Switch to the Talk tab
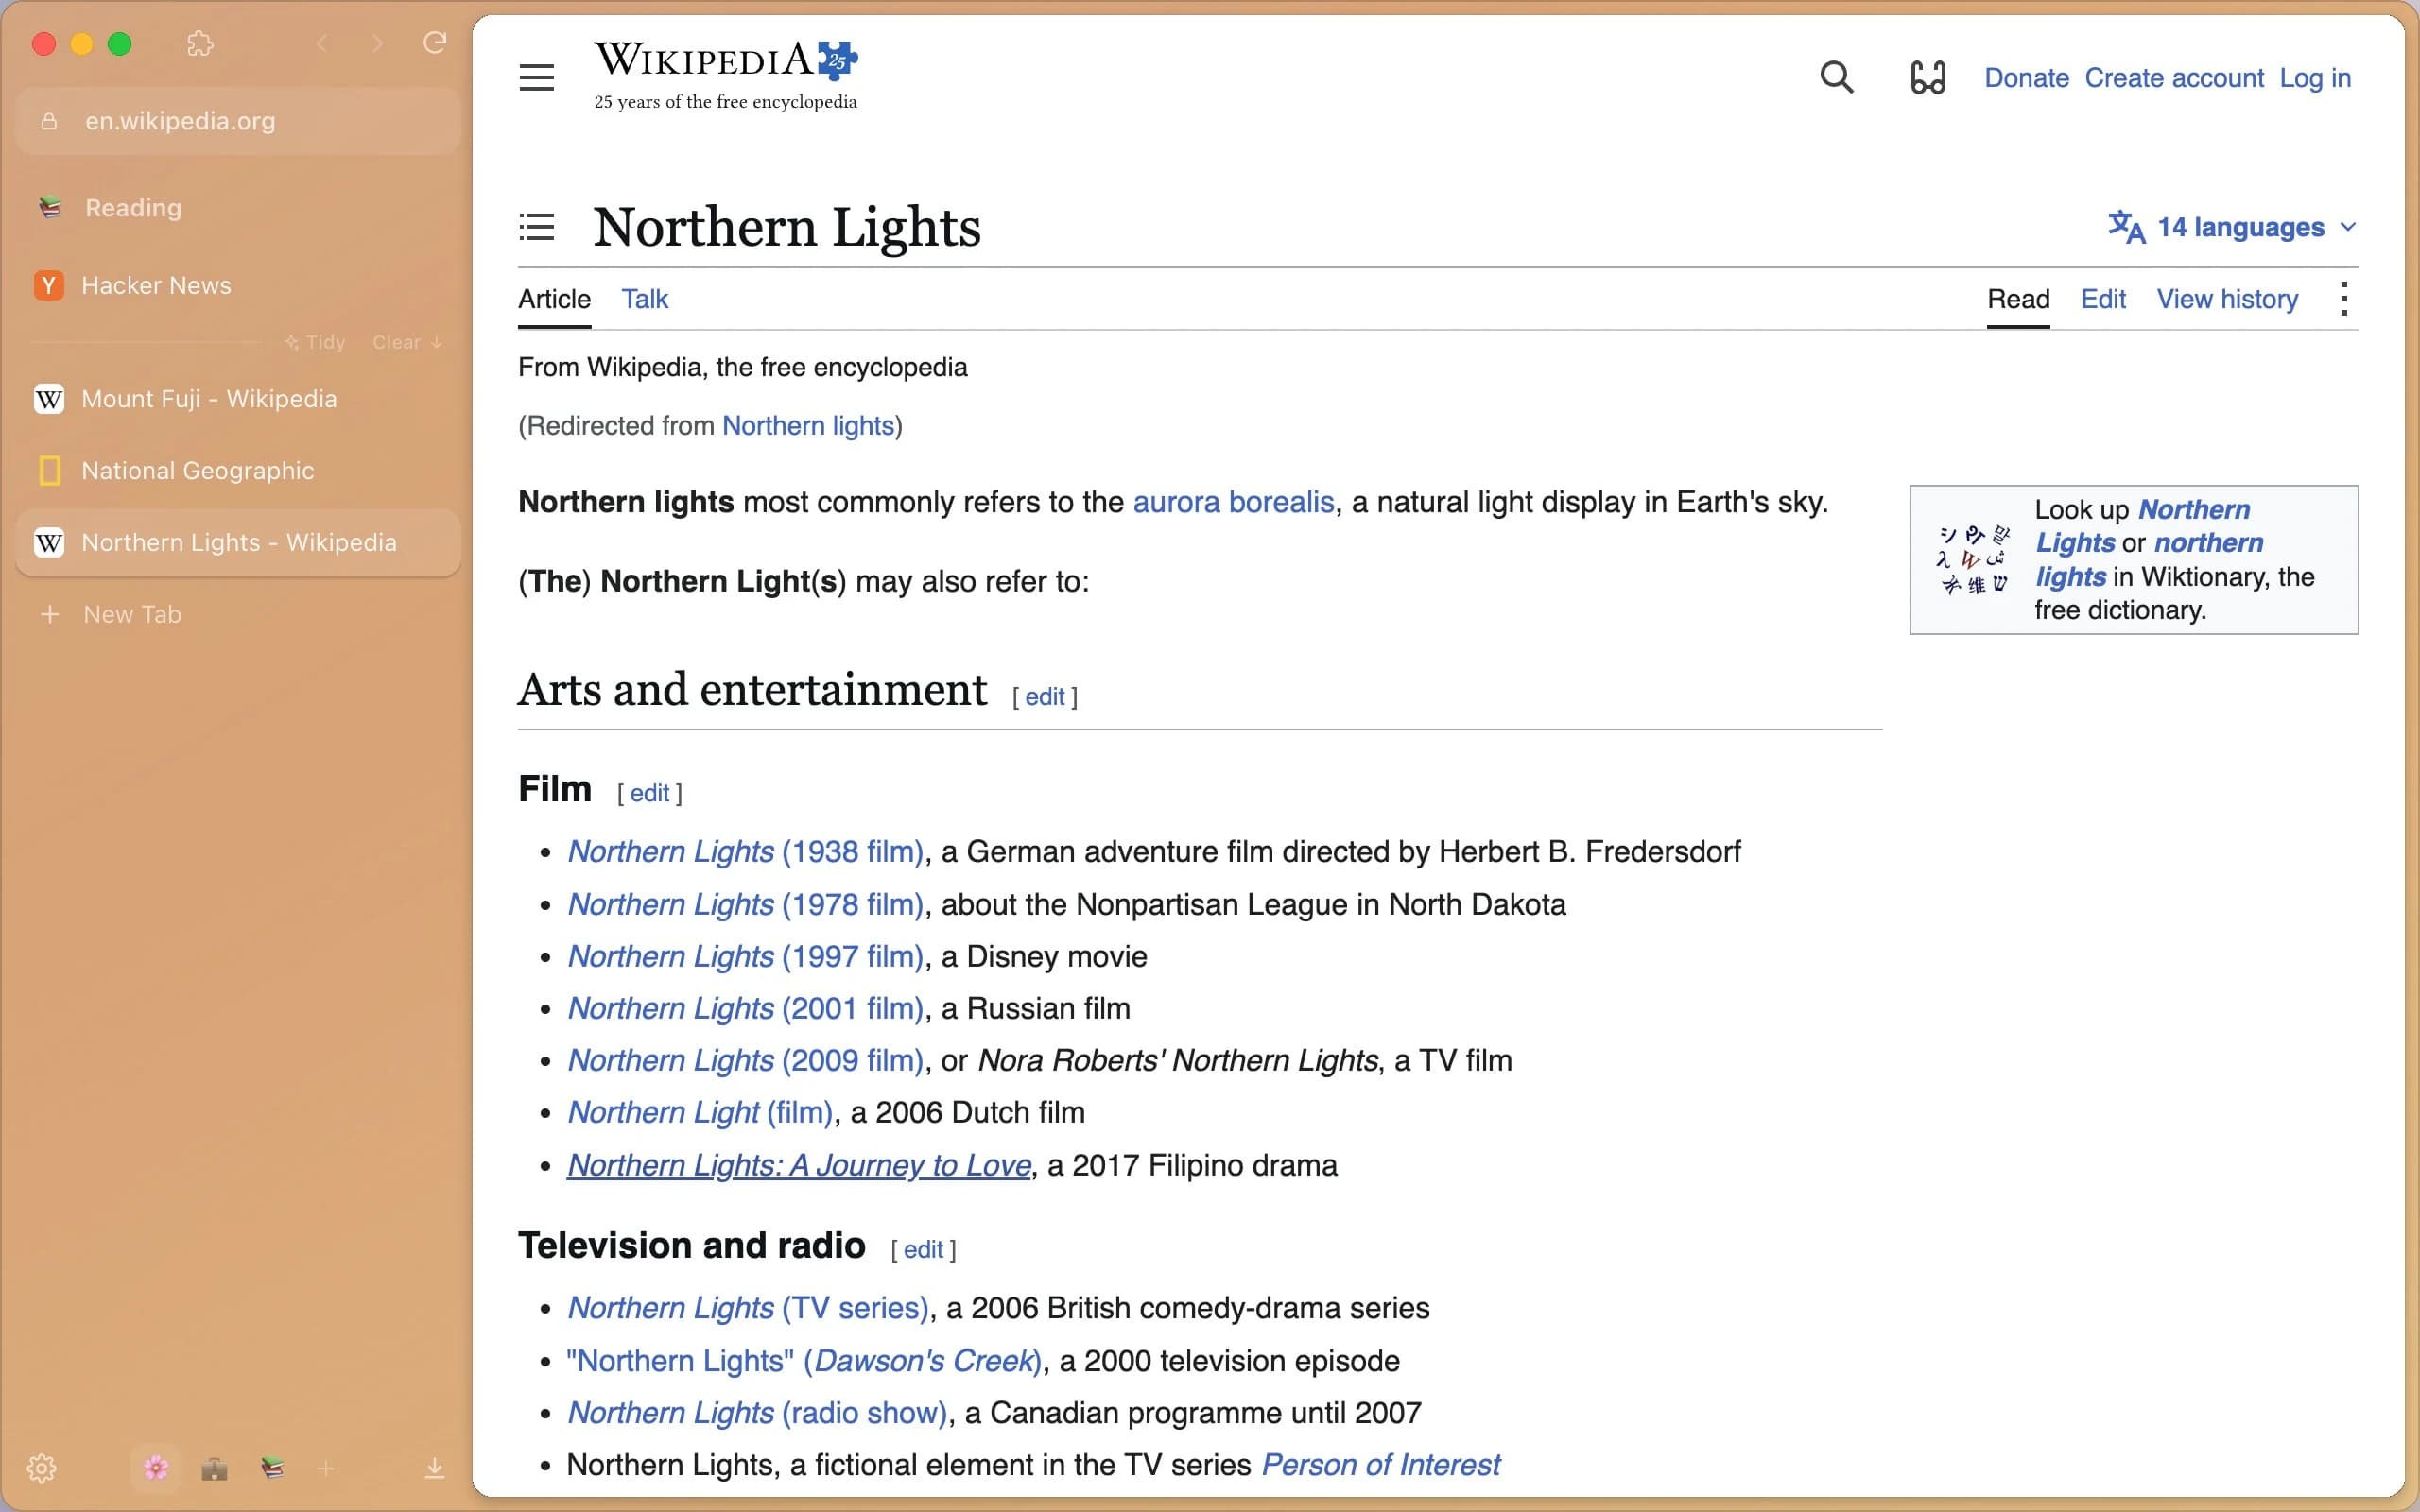The width and height of the screenshot is (2420, 1512). [x=645, y=298]
